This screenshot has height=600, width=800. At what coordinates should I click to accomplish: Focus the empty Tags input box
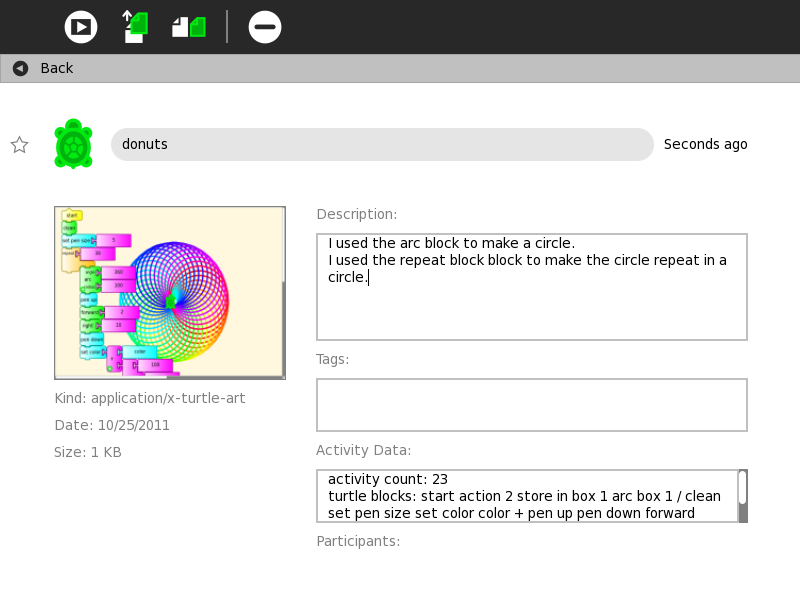[532, 405]
